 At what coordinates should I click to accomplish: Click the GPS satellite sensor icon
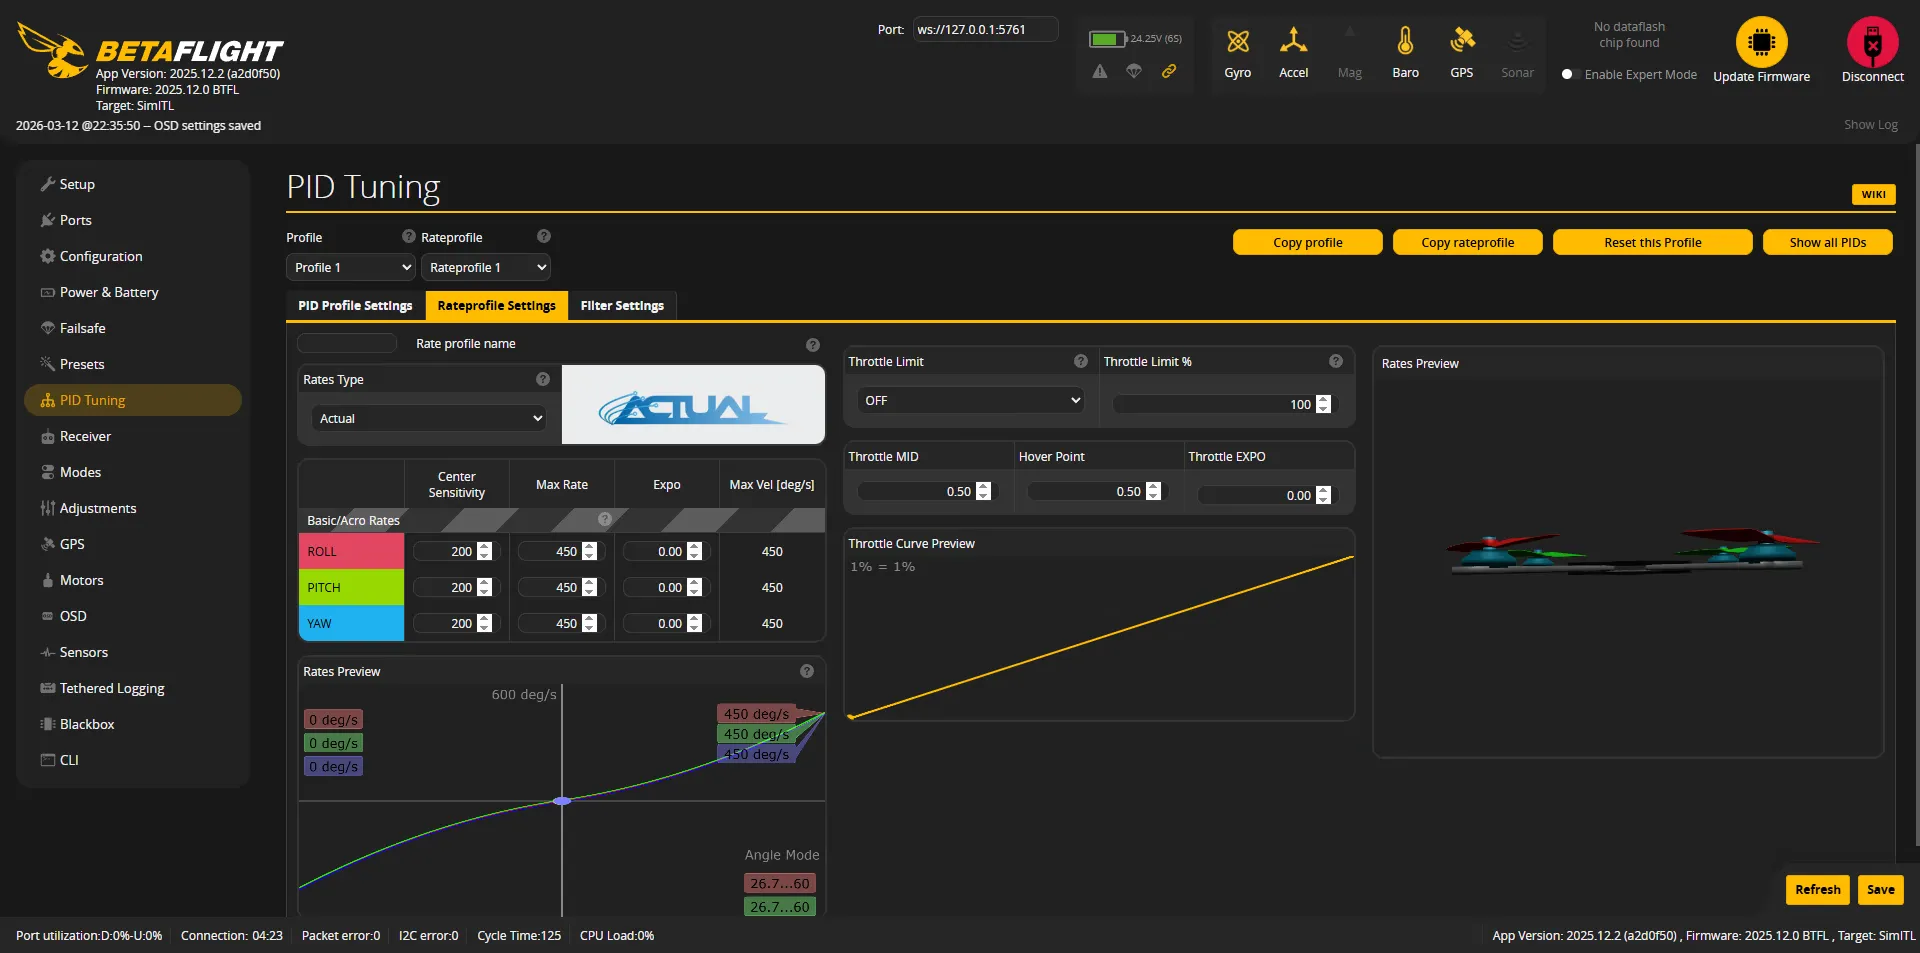[x=1461, y=42]
